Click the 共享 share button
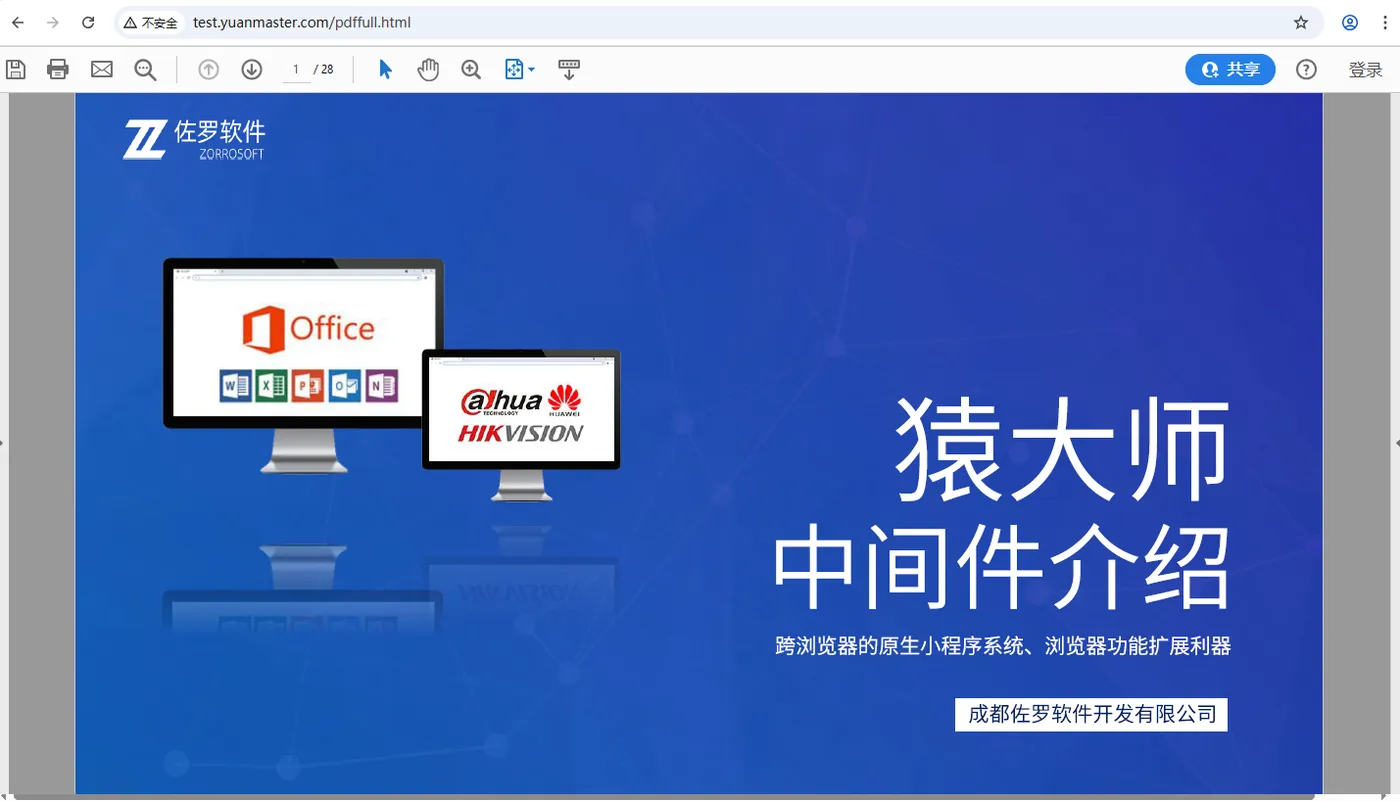 1230,69
